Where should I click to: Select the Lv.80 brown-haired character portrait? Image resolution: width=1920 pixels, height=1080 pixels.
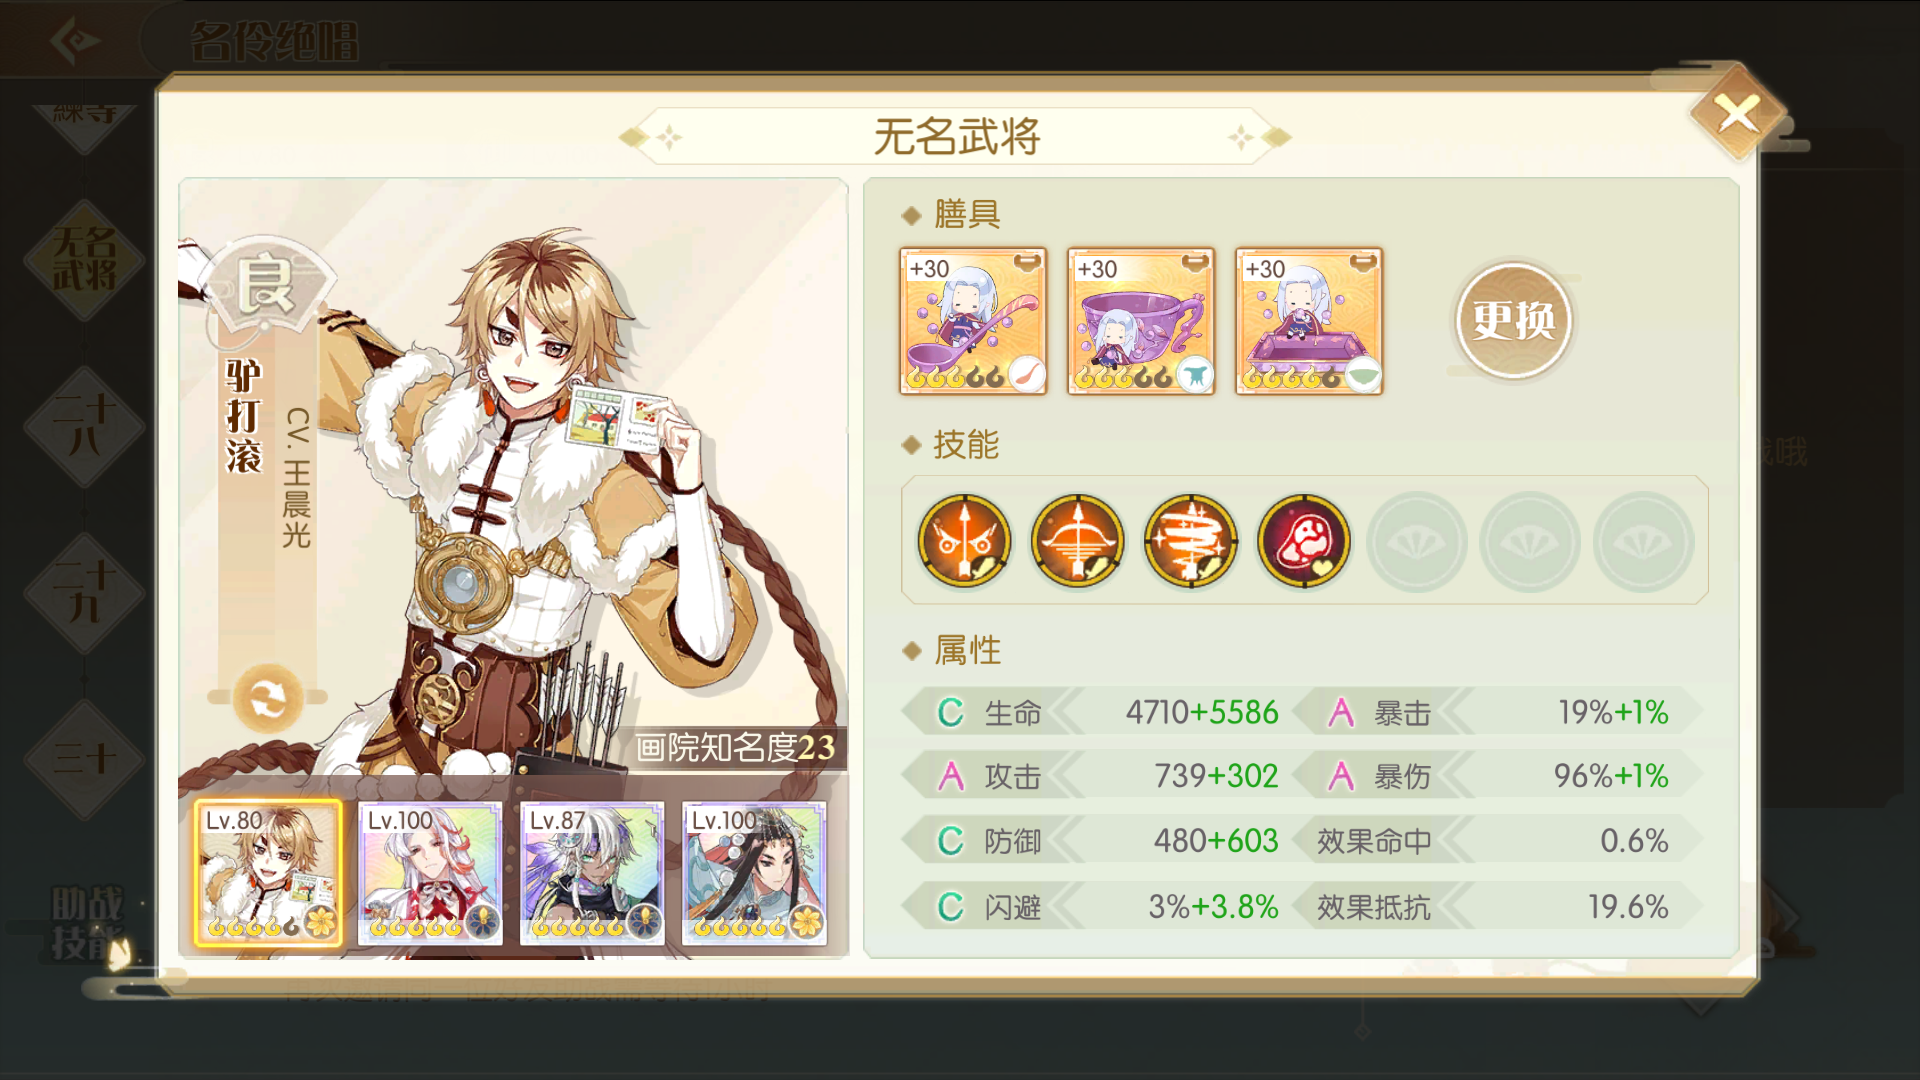[x=268, y=873]
